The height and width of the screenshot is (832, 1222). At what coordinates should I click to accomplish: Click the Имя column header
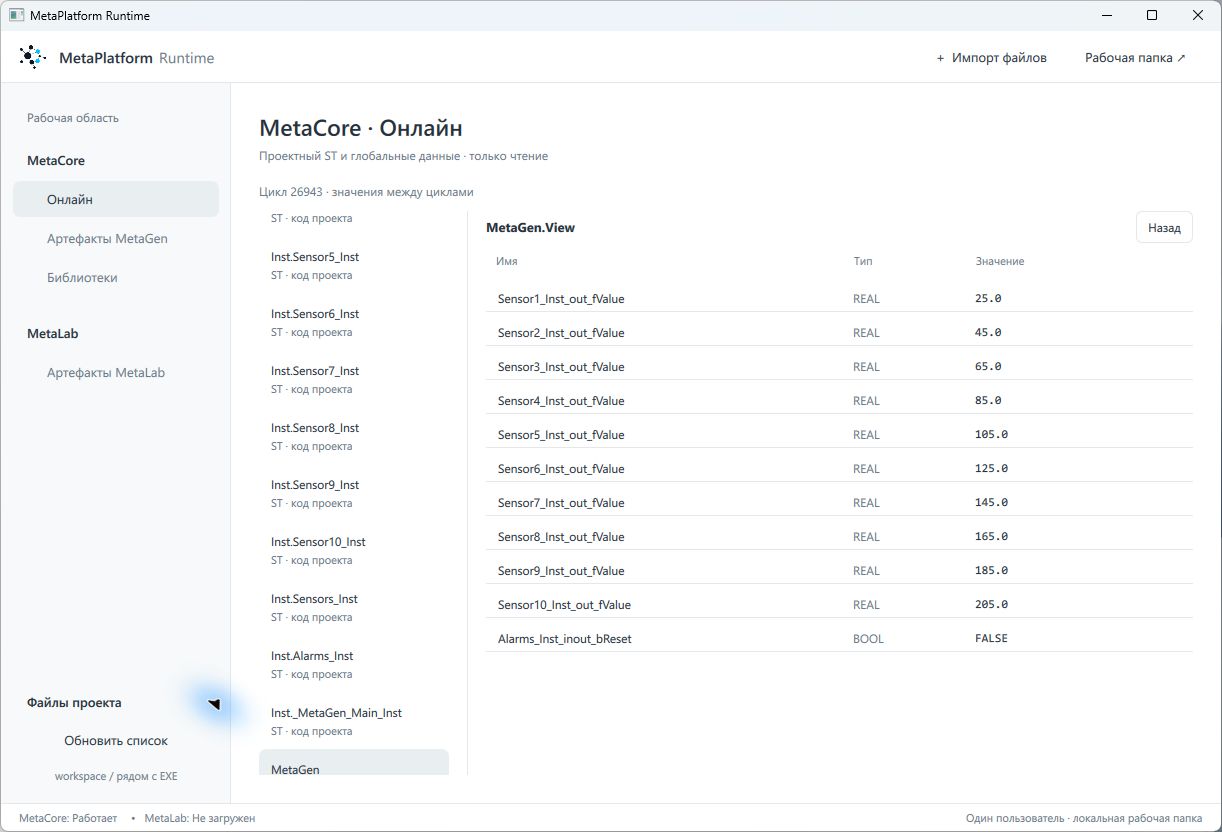pyautogui.click(x=507, y=261)
